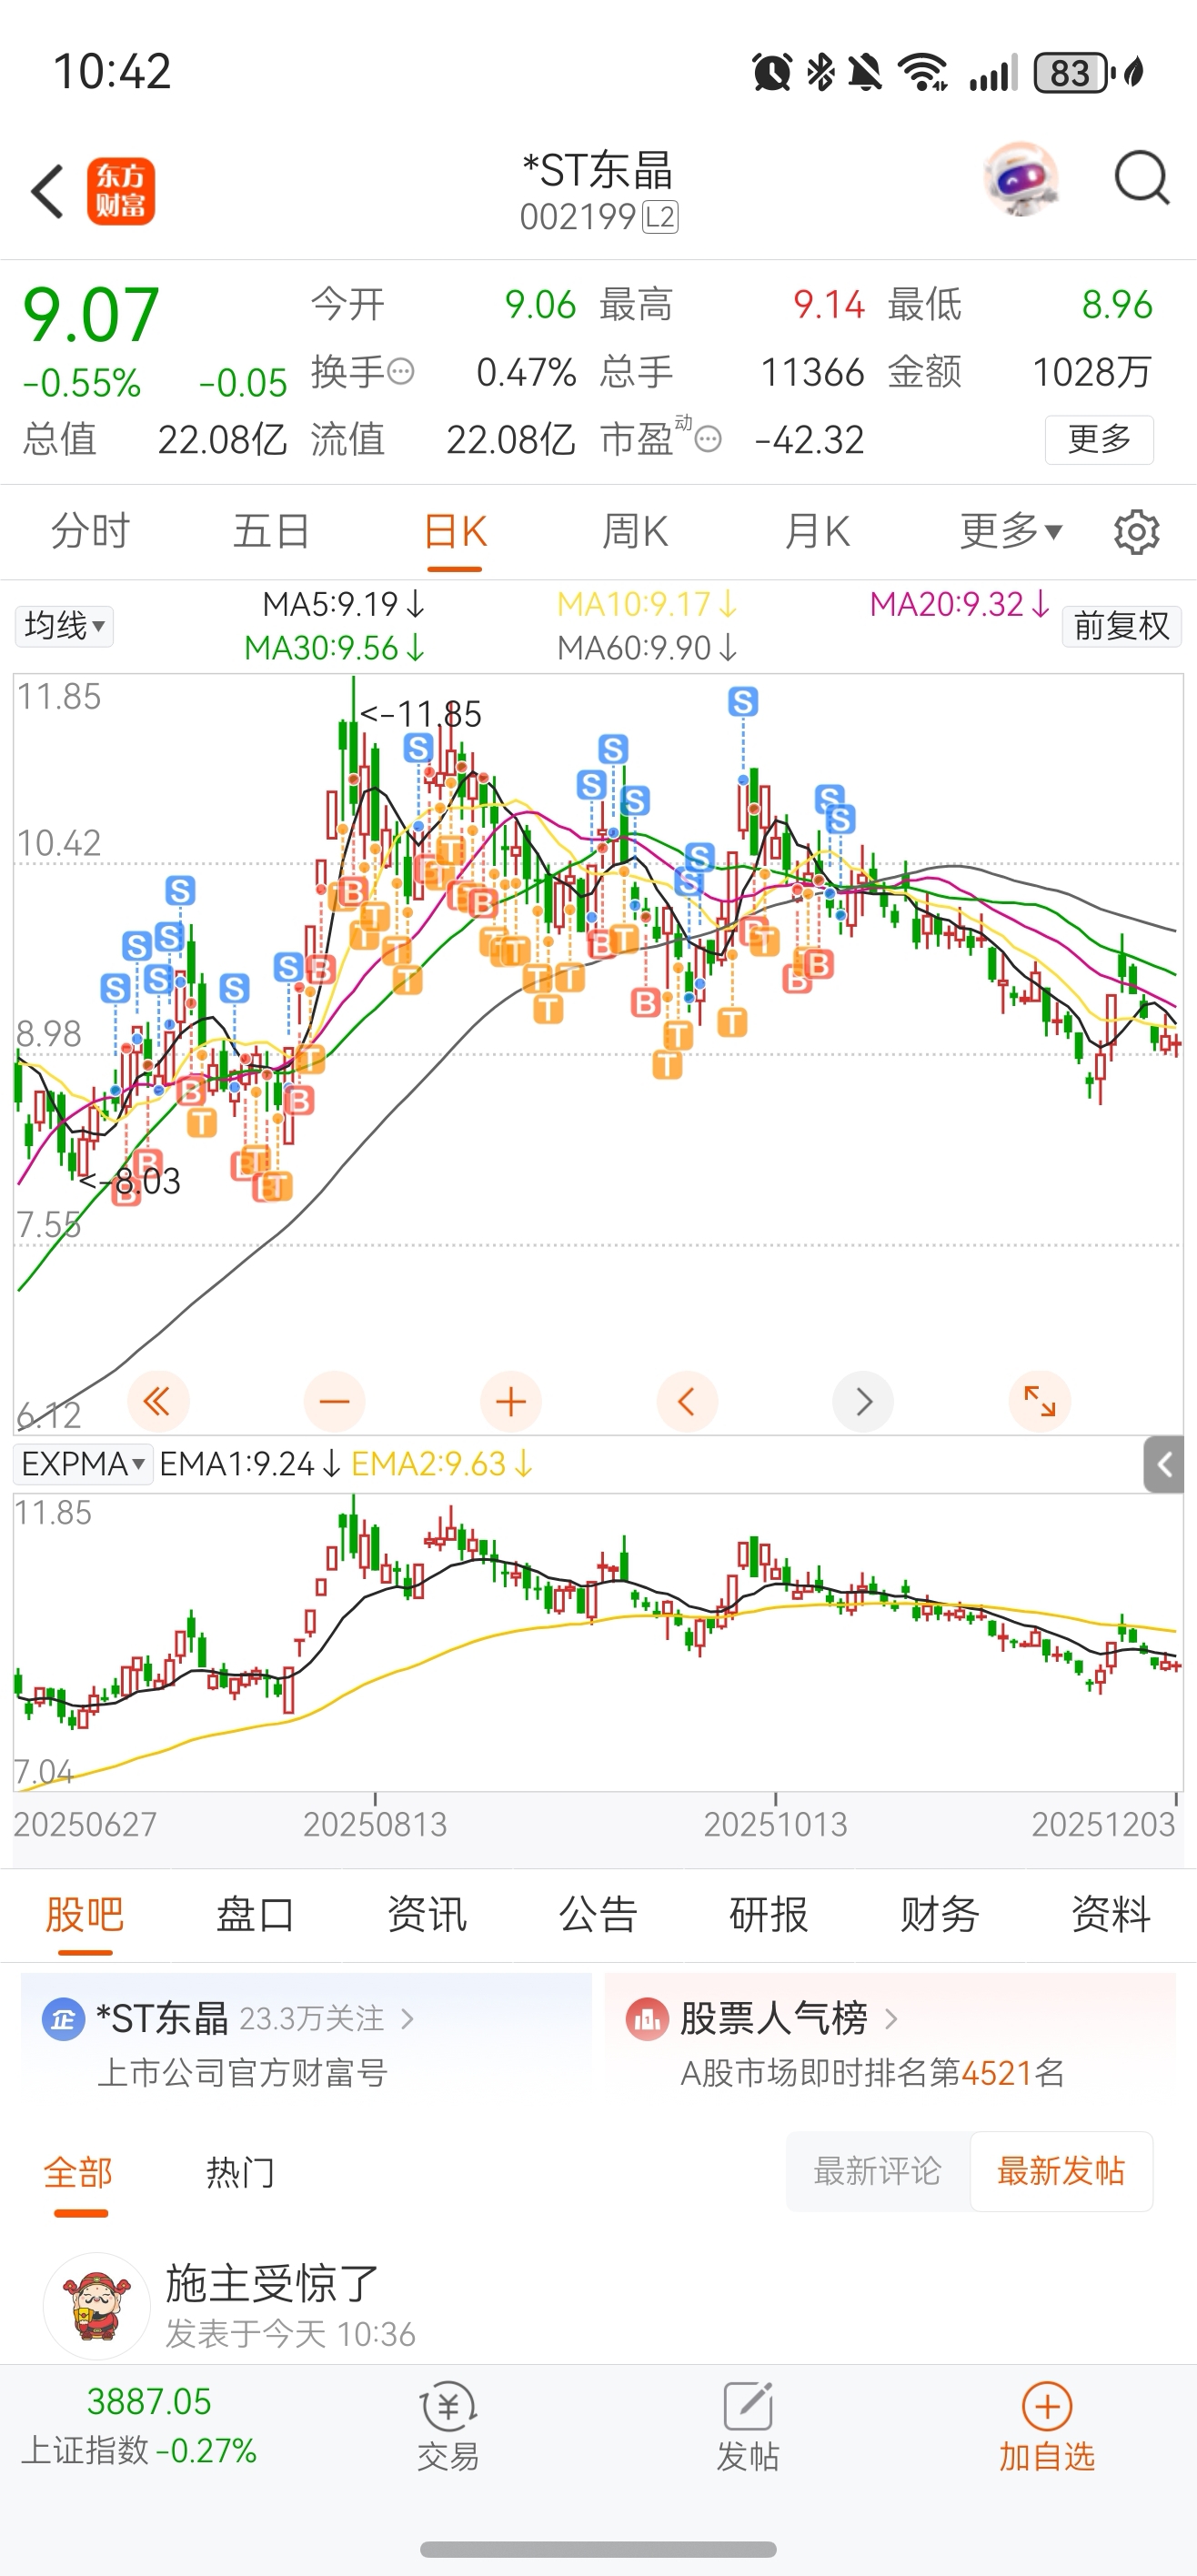Show 全部 posts filter
This screenshot has height=2576, width=1197.
79,2173
